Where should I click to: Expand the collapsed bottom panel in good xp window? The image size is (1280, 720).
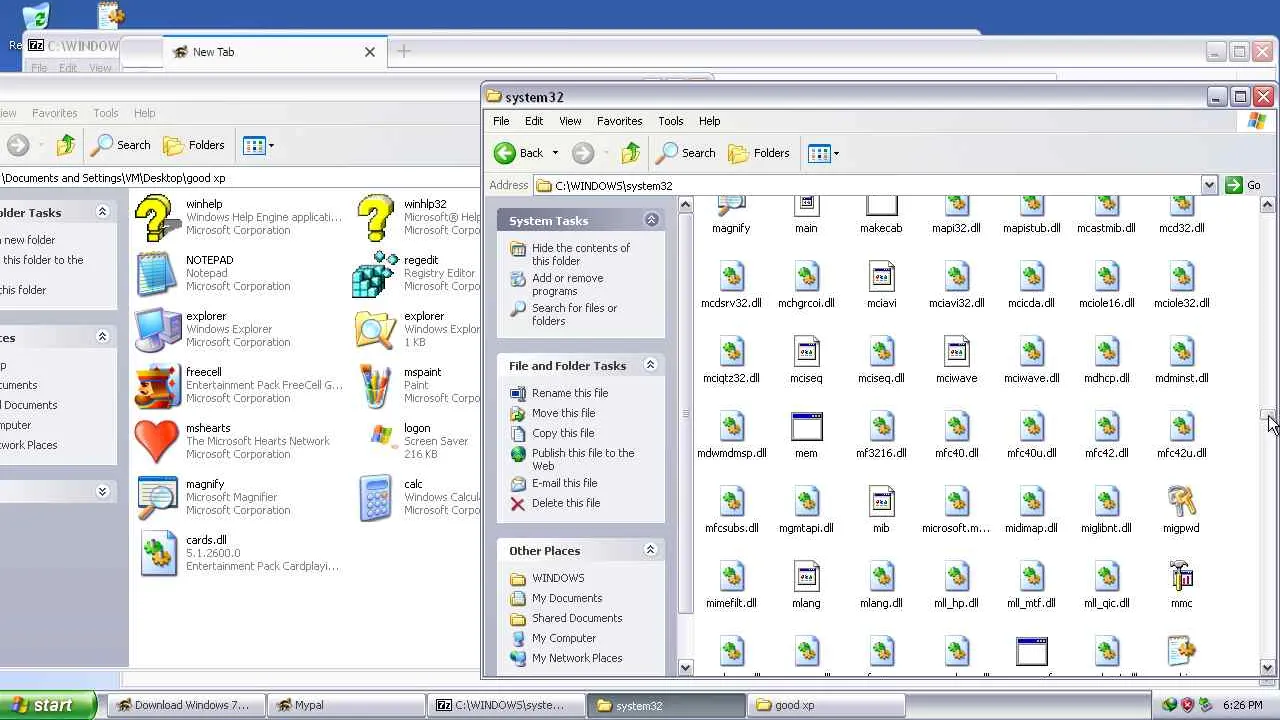102,491
